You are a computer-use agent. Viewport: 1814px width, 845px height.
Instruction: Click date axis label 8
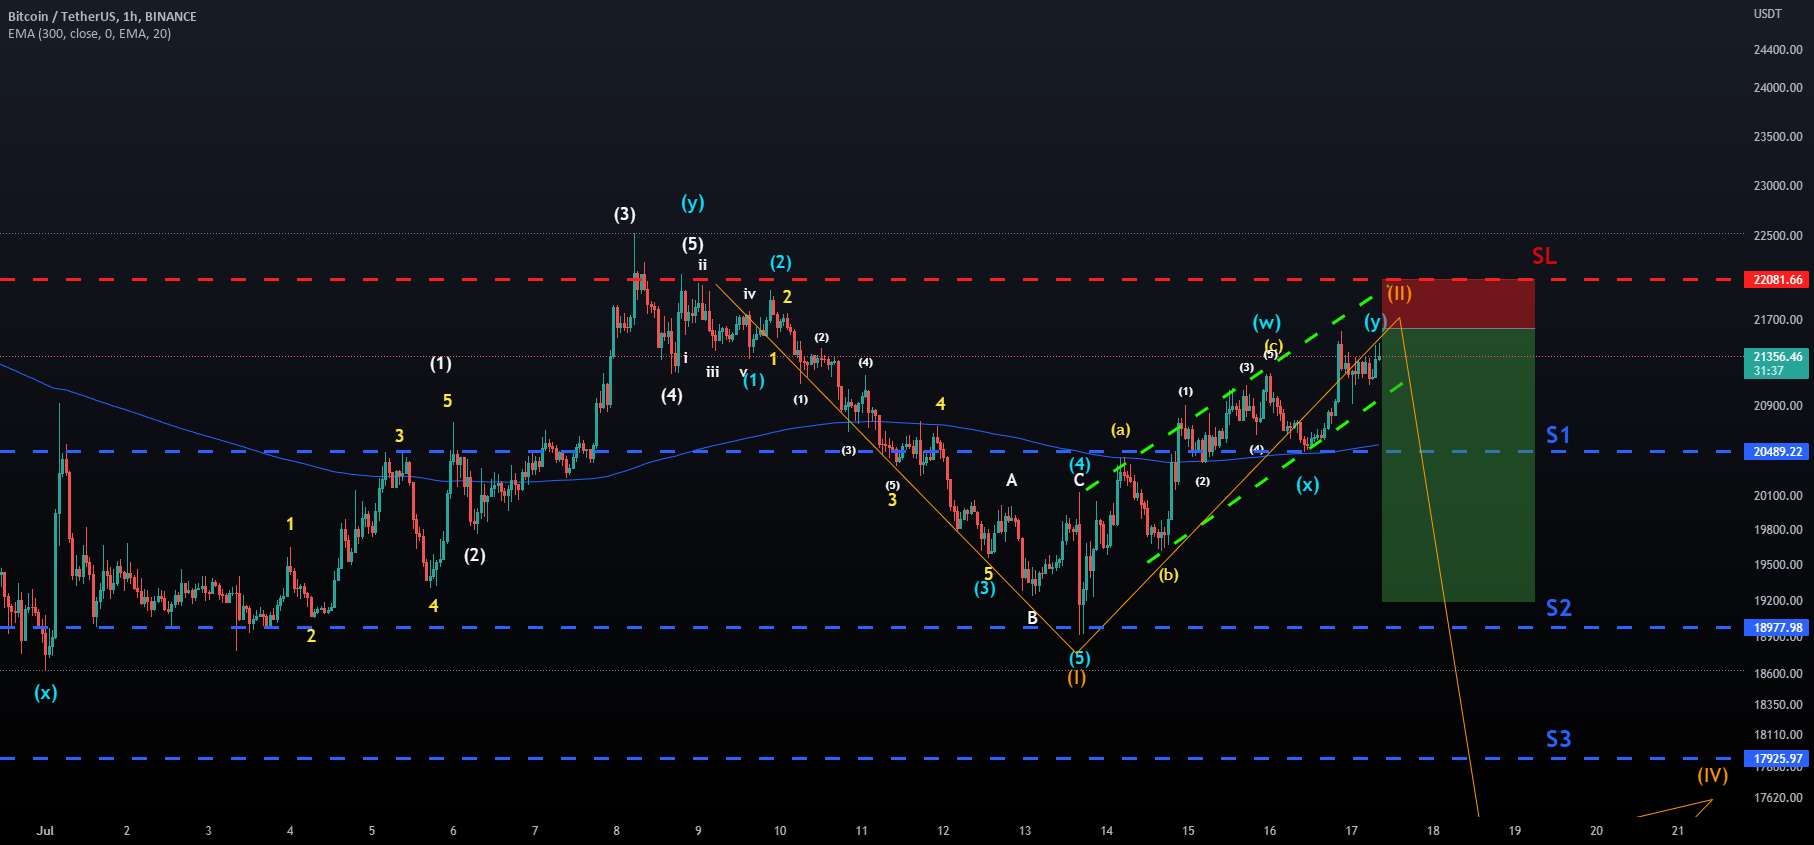pyautogui.click(x=616, y=831)
